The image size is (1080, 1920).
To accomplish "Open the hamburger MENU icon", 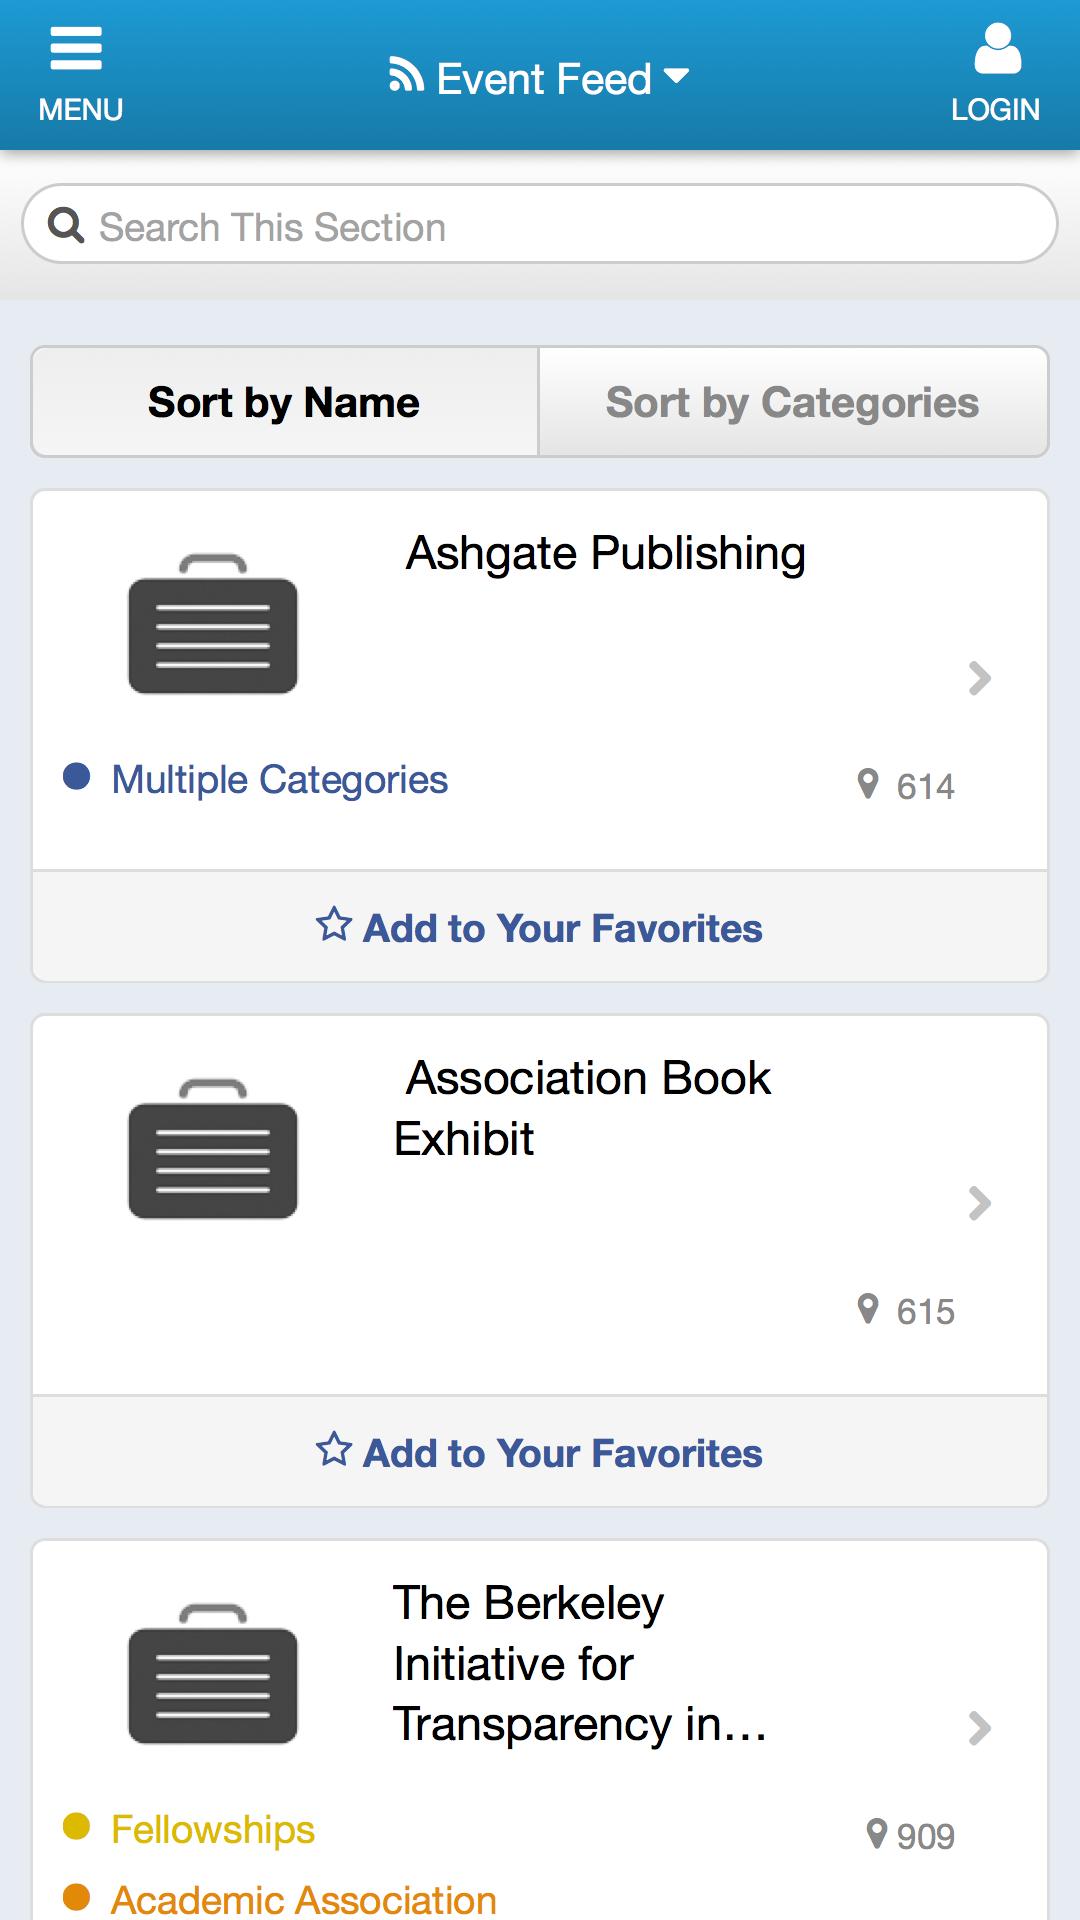I will click(x=77, y=50).
